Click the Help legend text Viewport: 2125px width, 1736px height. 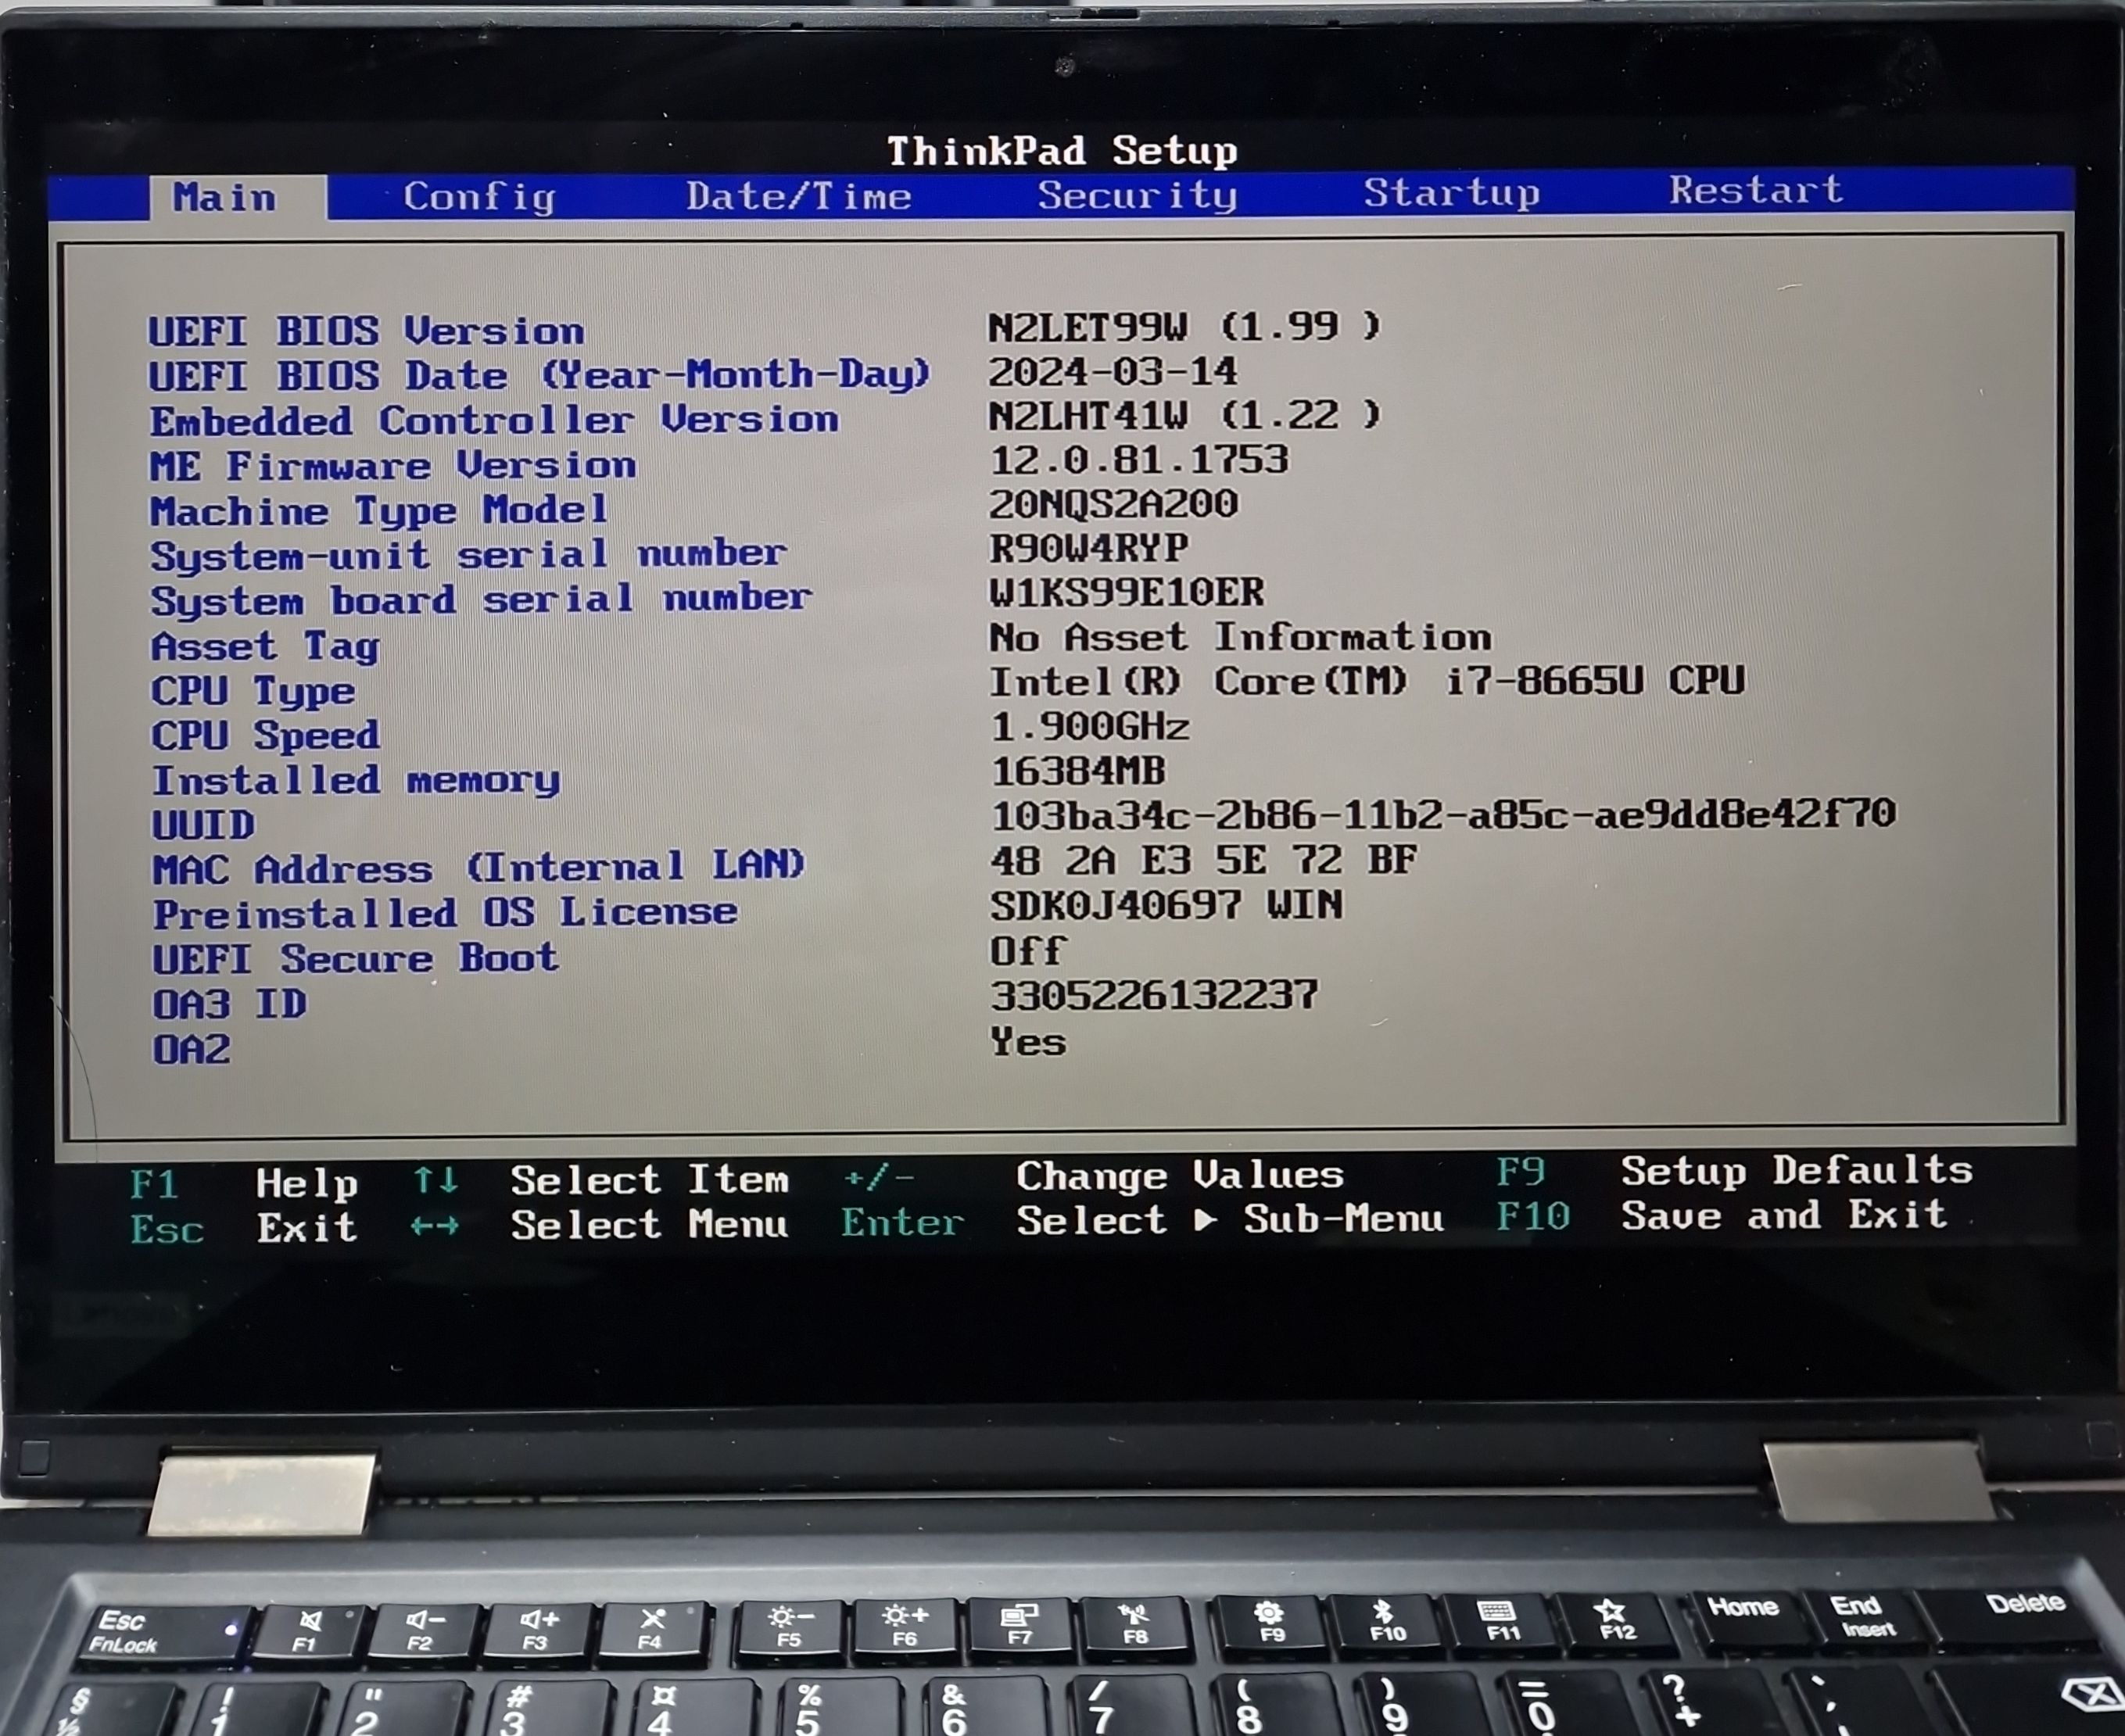coord(307,1184)
